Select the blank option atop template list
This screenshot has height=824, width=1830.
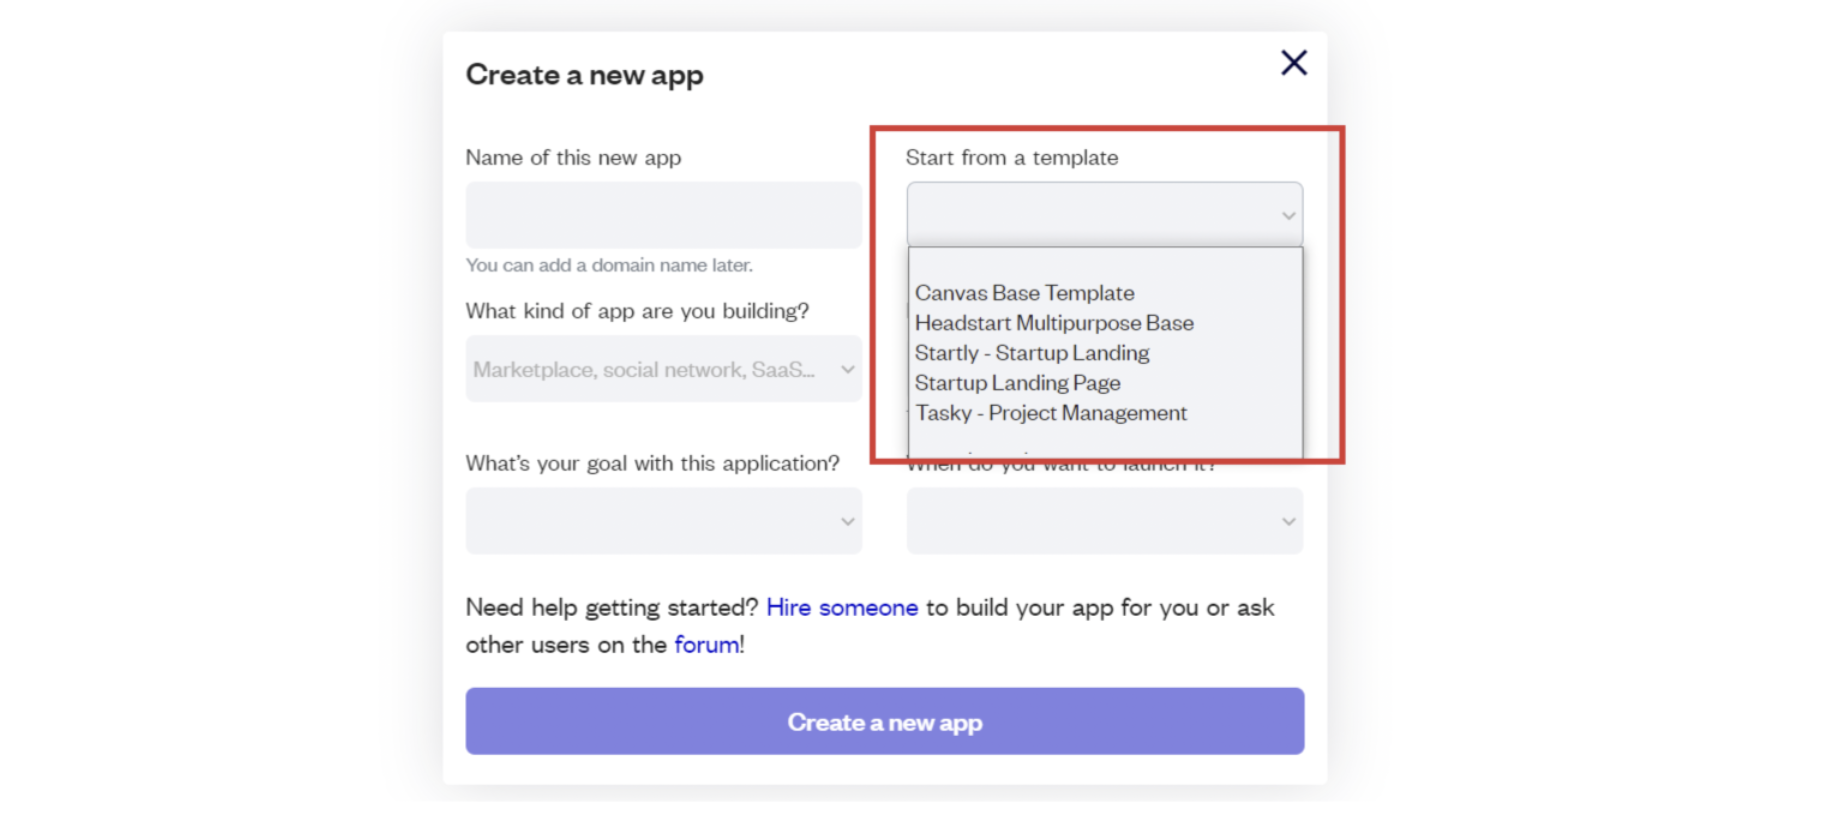pos(1104,265)
